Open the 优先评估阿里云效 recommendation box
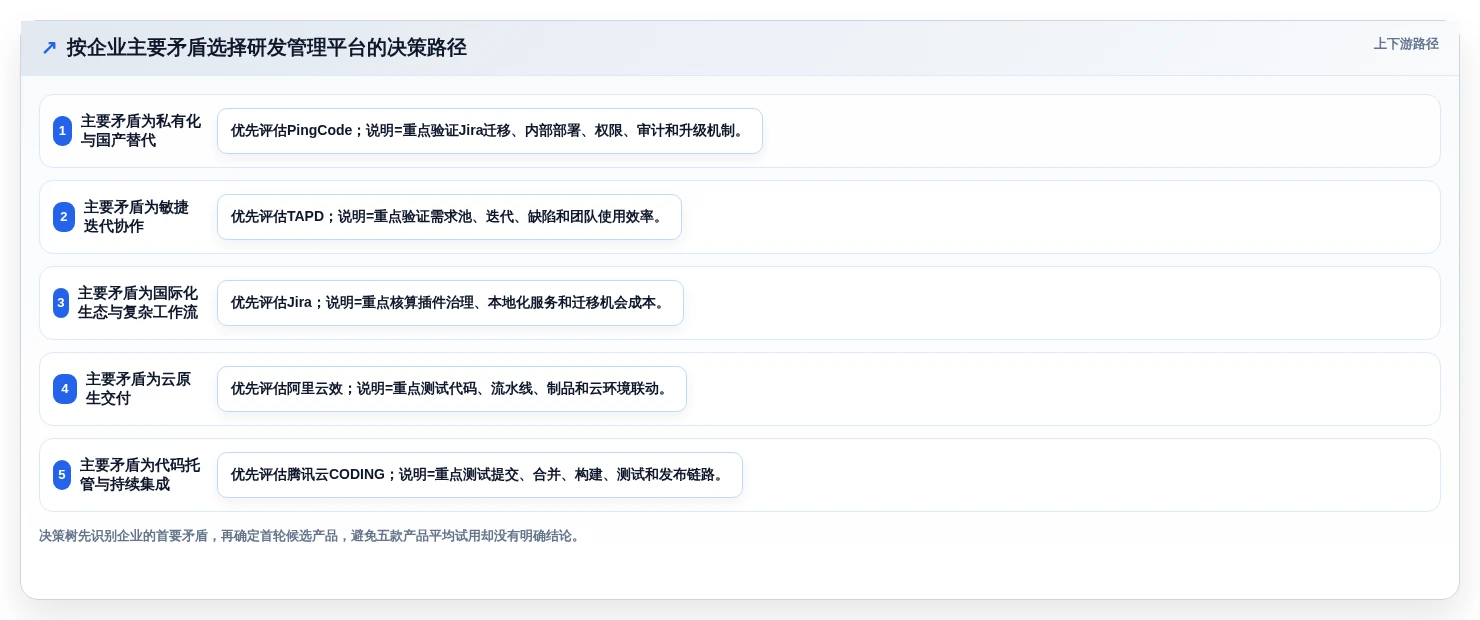Viewport: 1480px width, 620px height. coord(452,389)
